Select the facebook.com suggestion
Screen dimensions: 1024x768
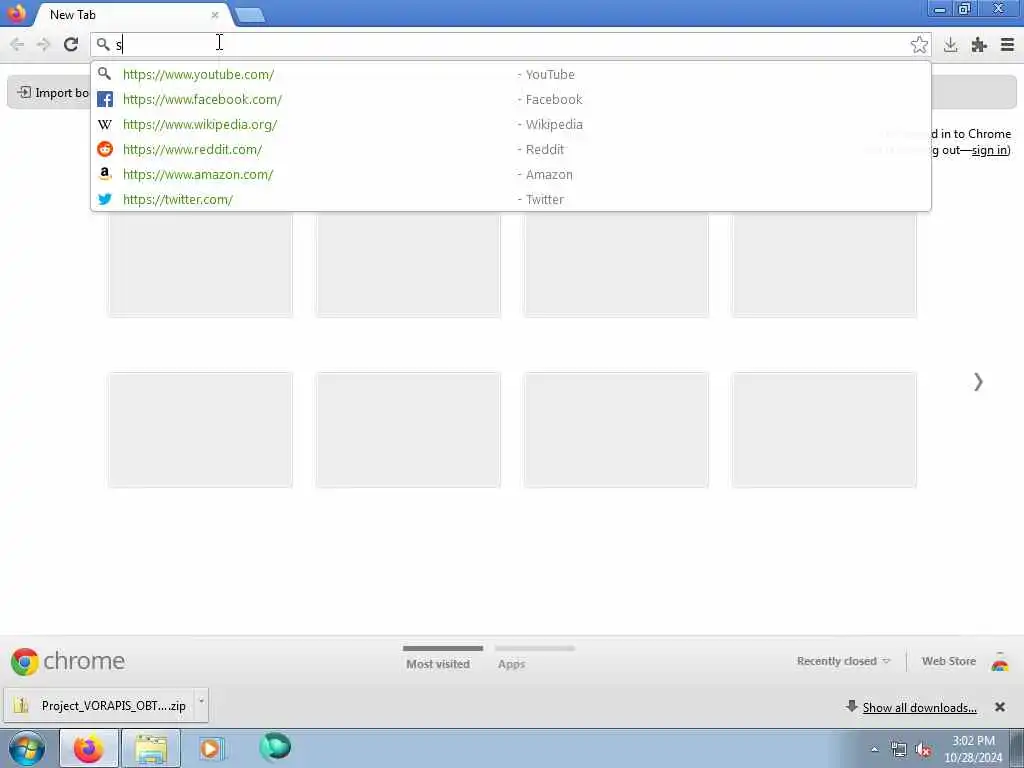511,99
